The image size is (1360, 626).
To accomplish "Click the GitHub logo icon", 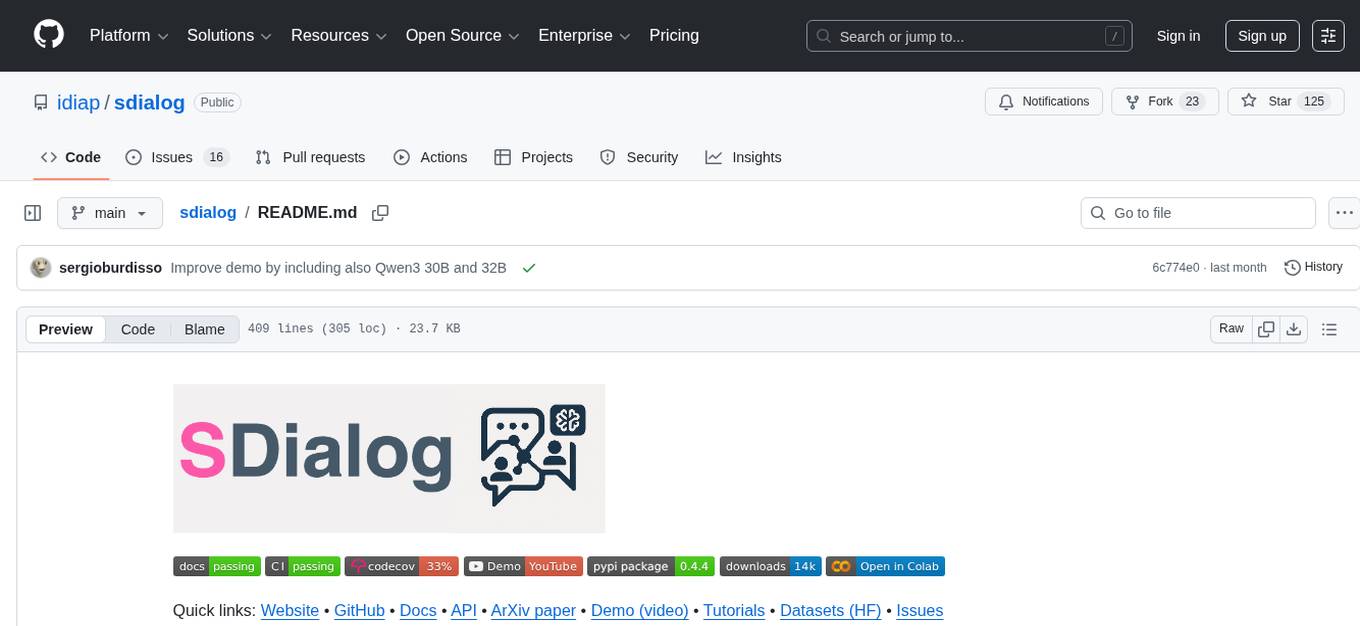I will (x=48, y=35).
